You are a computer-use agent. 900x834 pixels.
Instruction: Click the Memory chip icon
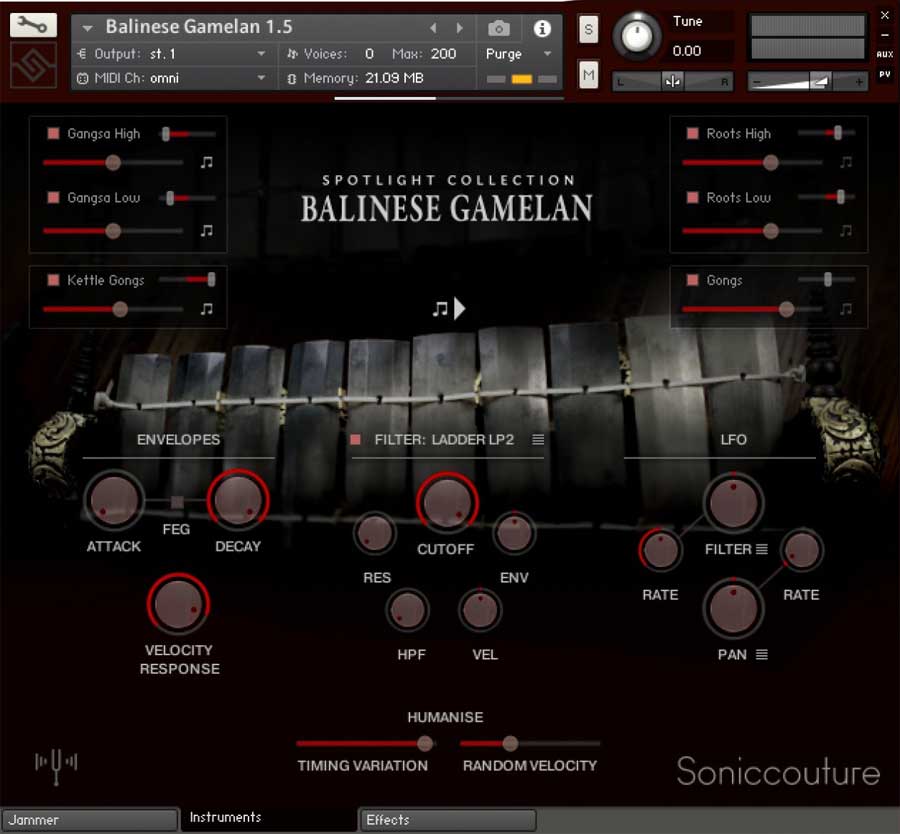point(292,79)
